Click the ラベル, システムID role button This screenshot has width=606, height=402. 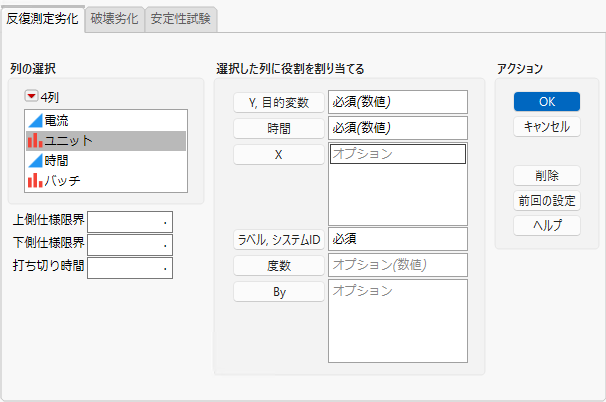[x=279, y=240]
